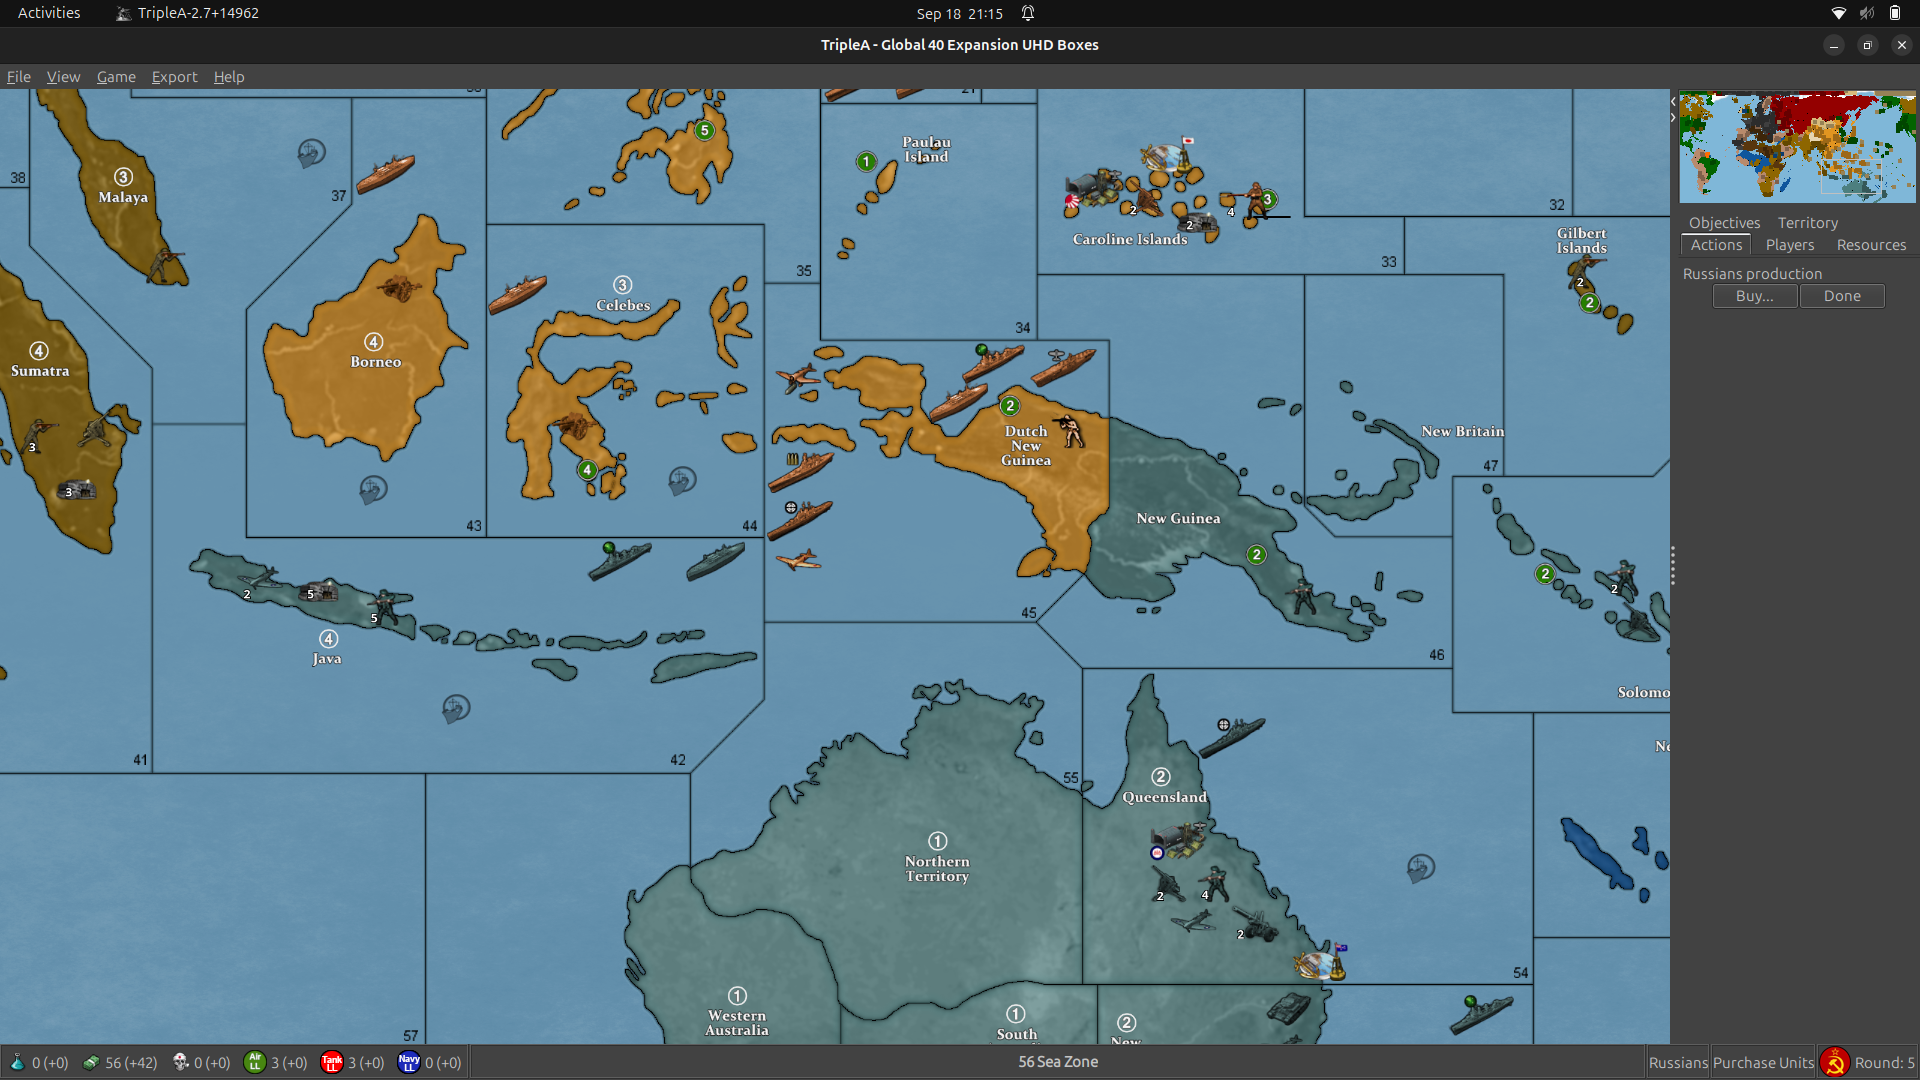Image resolution: width=1920 pixels, height=1080 pixels.
Task: Select the convoy marker in sea zone 54
Action: coord(1421,867)
